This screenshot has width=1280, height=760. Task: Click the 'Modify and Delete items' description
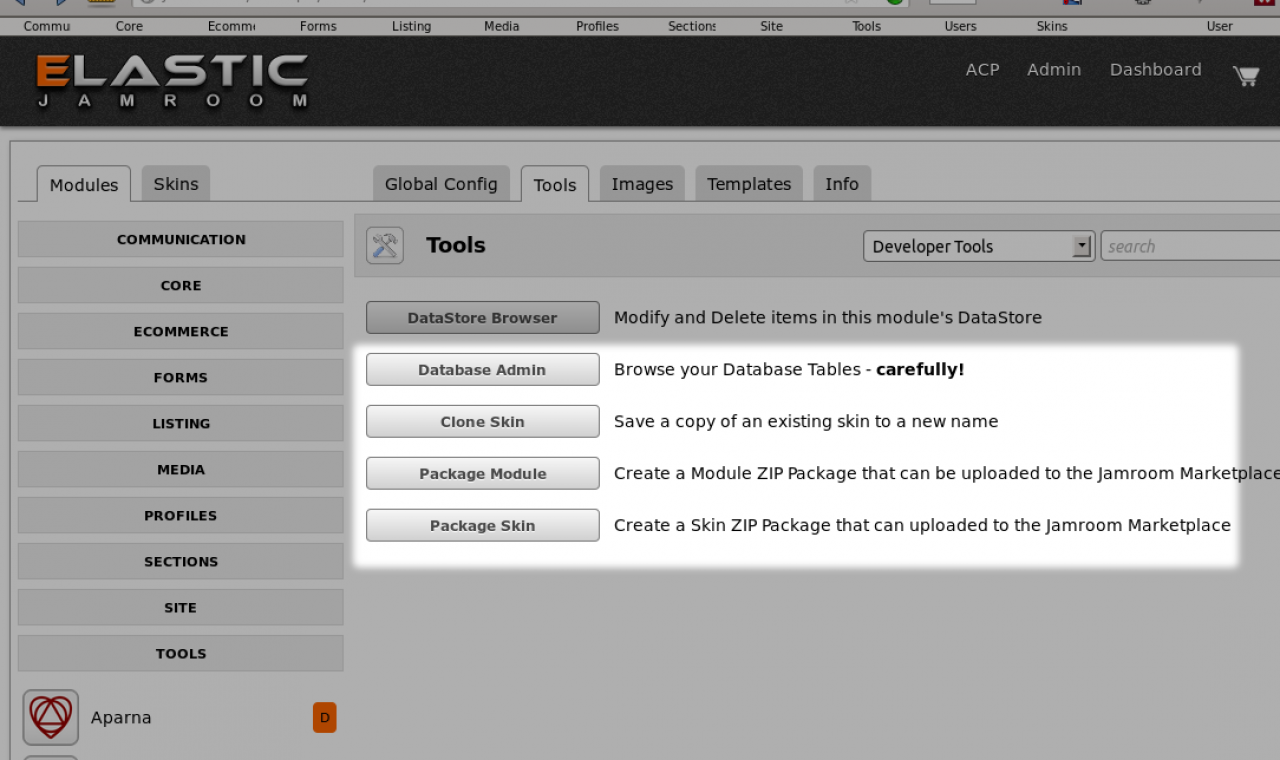pos(828,317)
